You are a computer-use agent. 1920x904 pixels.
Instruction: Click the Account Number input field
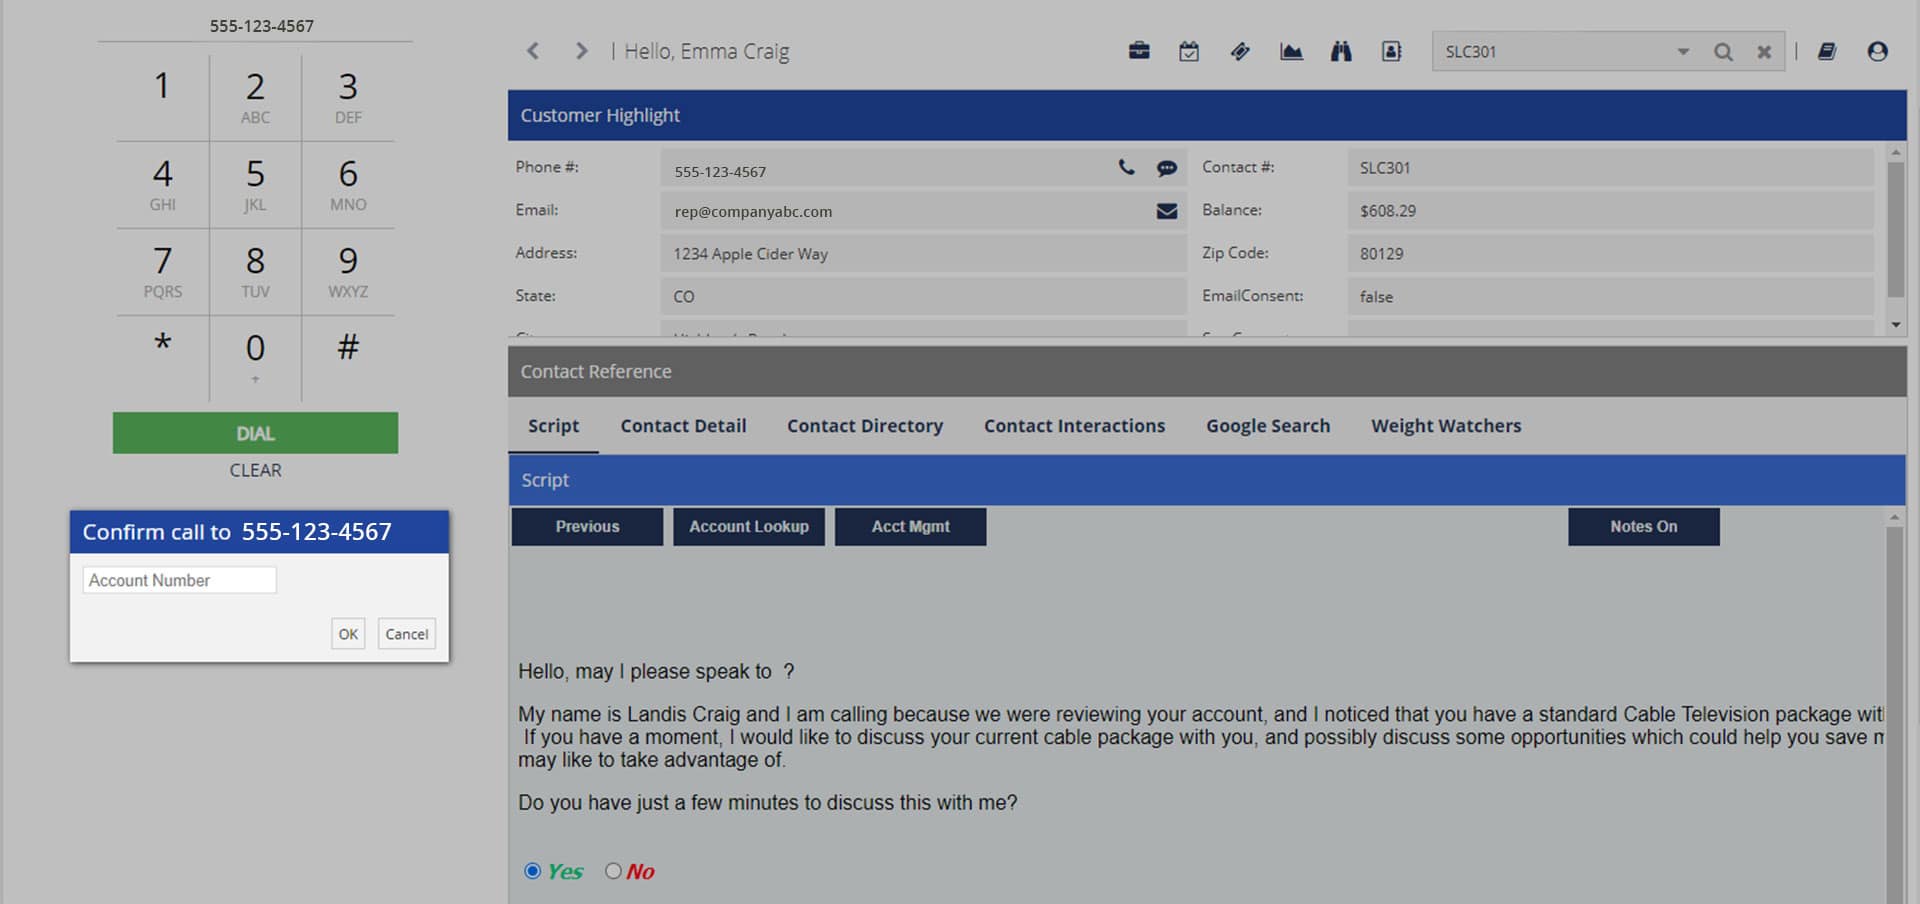[x=179, y=579]
